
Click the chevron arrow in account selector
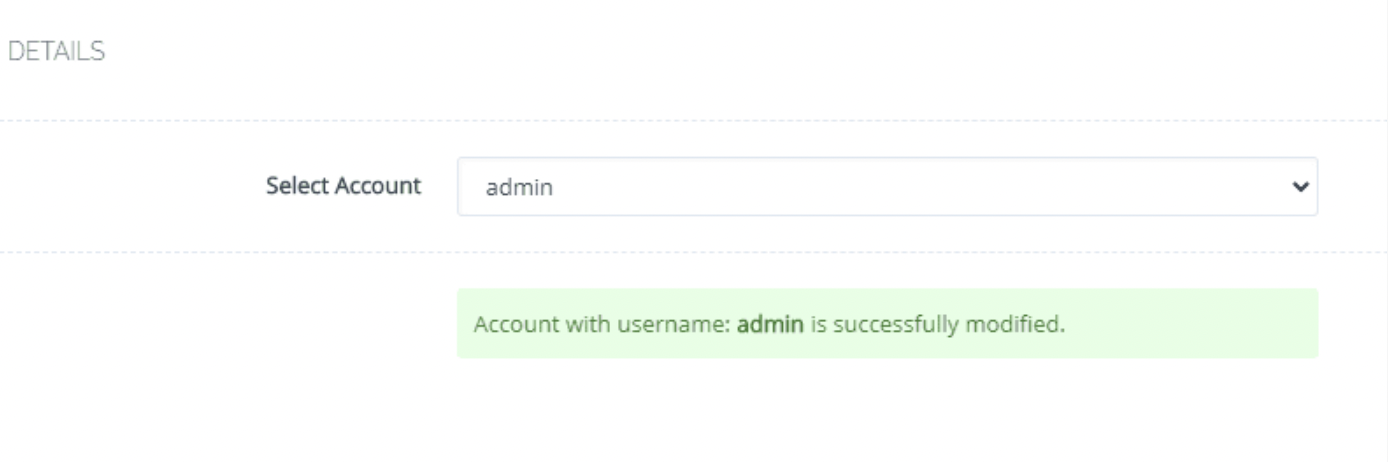coord(1299,186)
